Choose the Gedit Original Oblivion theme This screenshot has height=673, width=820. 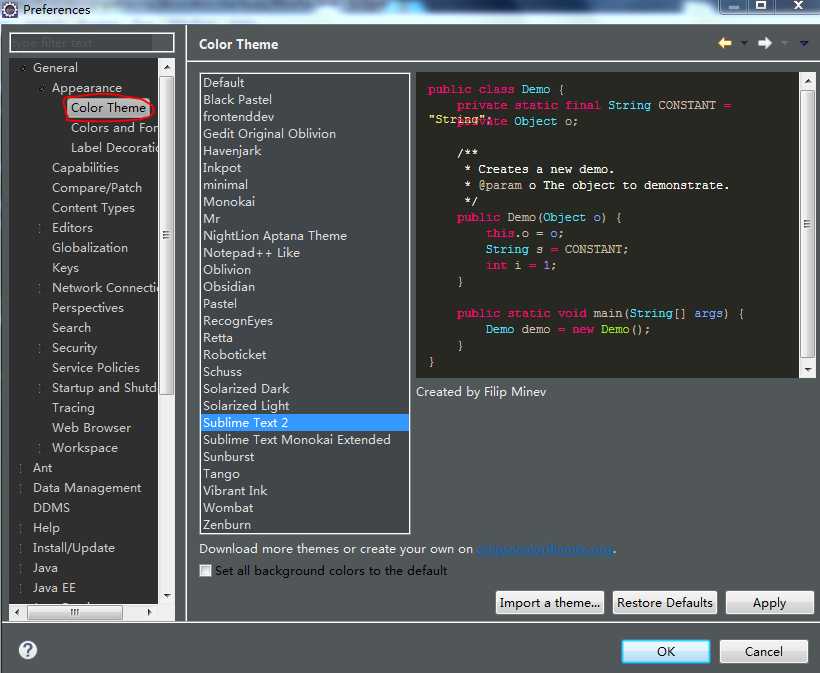click(305, 134)
